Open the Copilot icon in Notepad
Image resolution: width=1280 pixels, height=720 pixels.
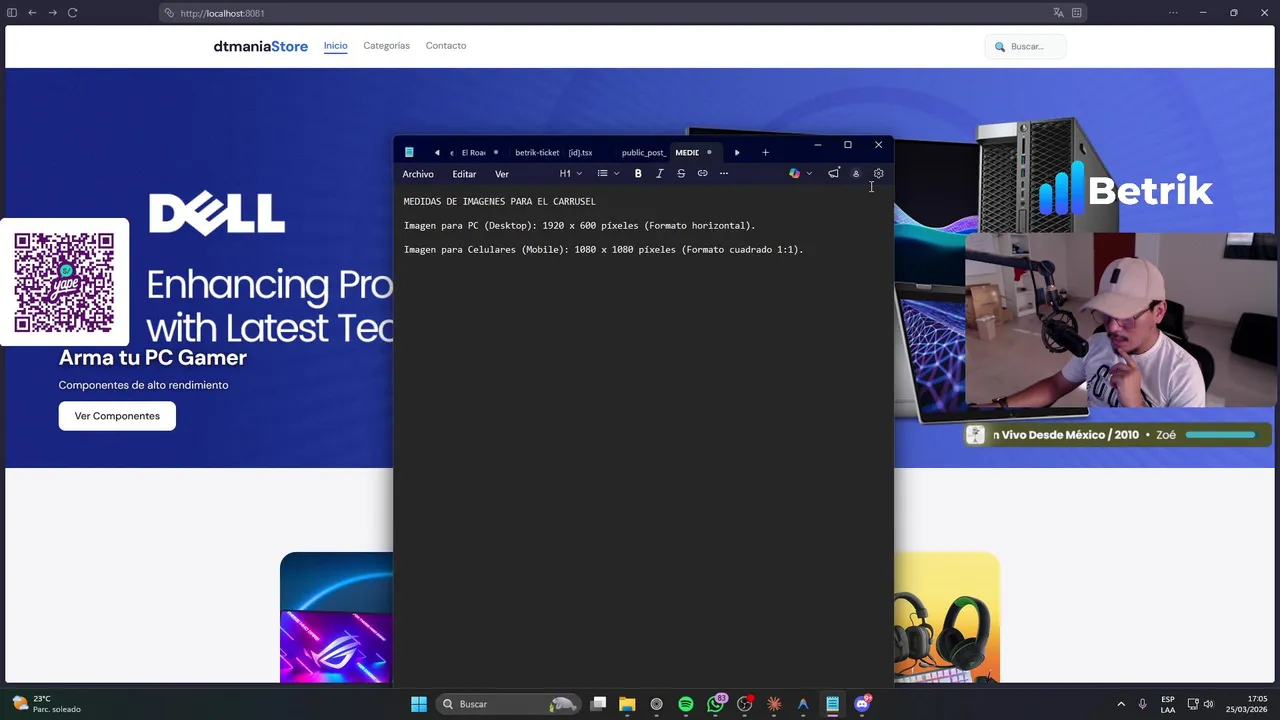click(x=794, y=174)
